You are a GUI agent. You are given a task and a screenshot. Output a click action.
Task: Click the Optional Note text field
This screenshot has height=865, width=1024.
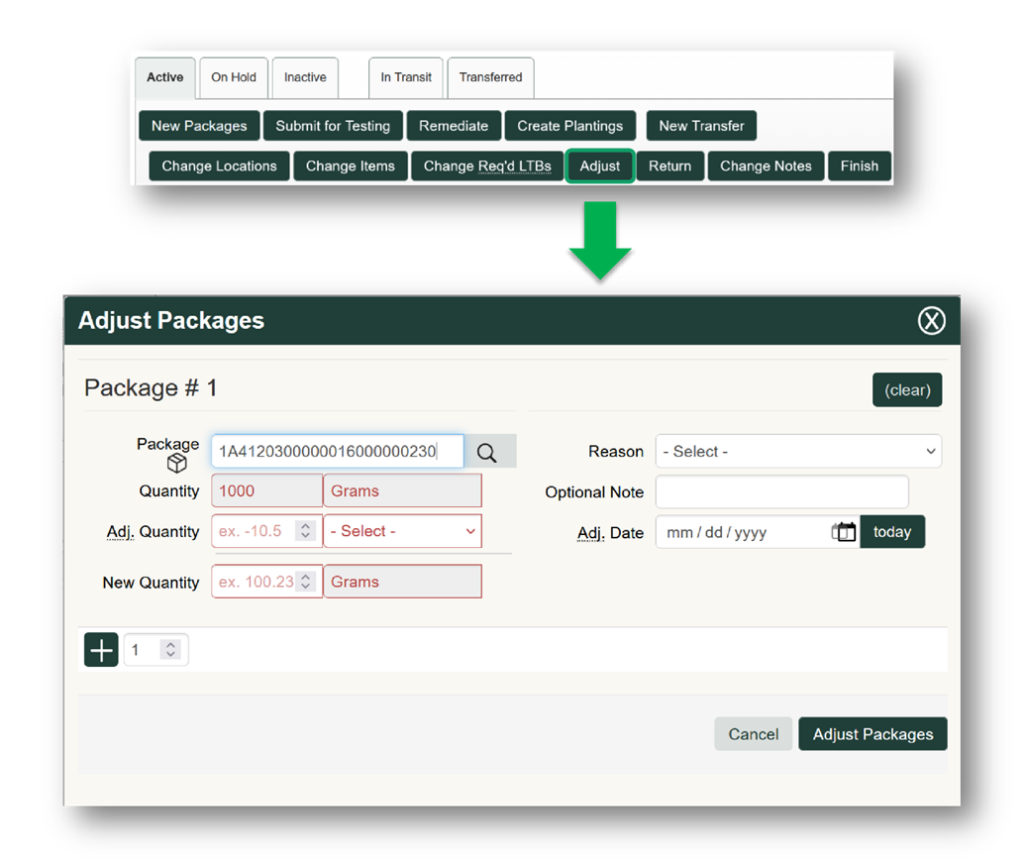point(781,492)
